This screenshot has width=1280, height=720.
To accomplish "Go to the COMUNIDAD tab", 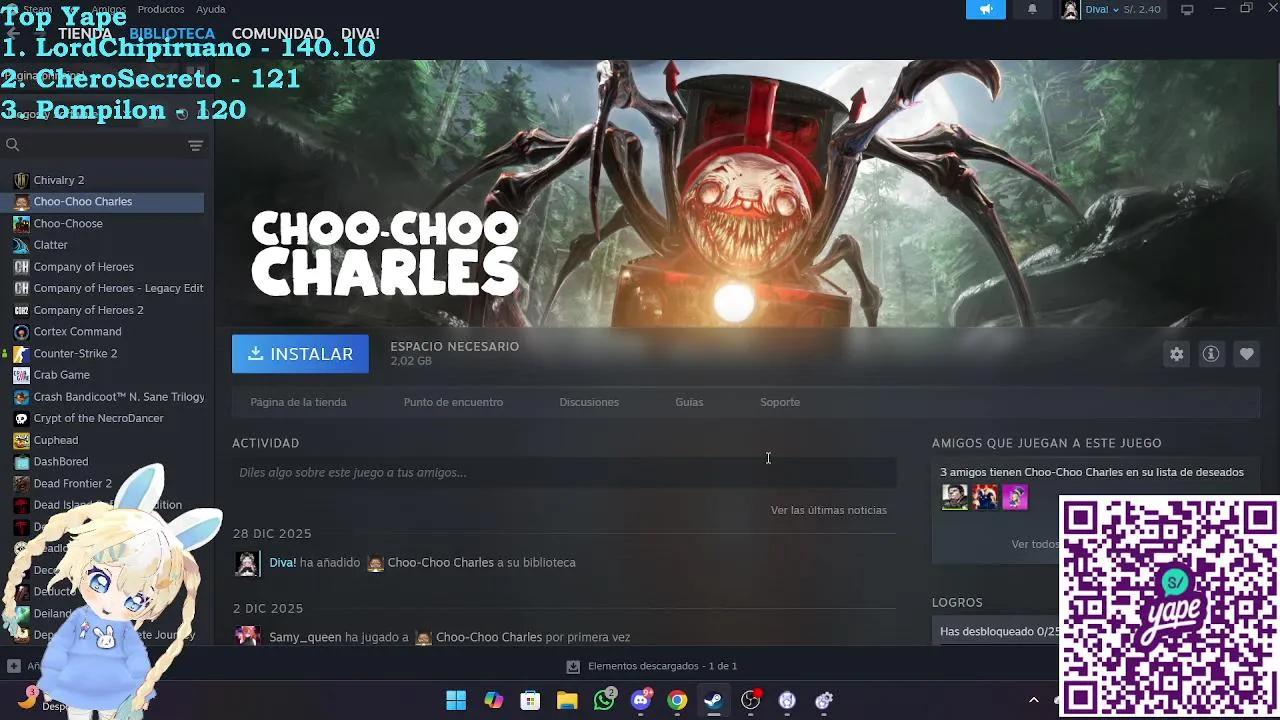I will click(x=277, y=34).
